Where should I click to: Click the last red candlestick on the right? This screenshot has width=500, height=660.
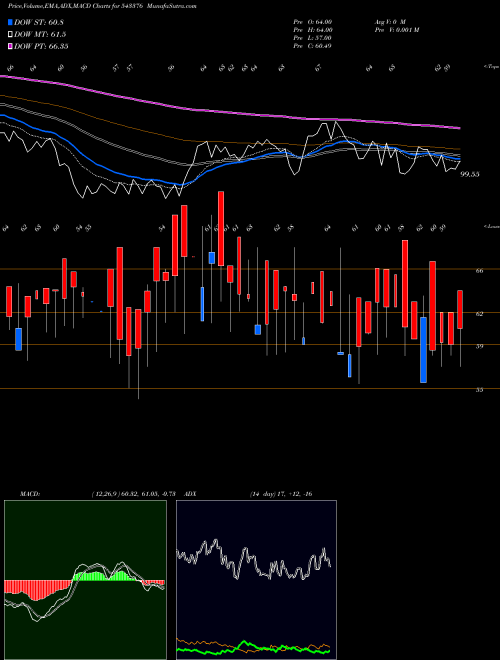[x=460, y=309]
